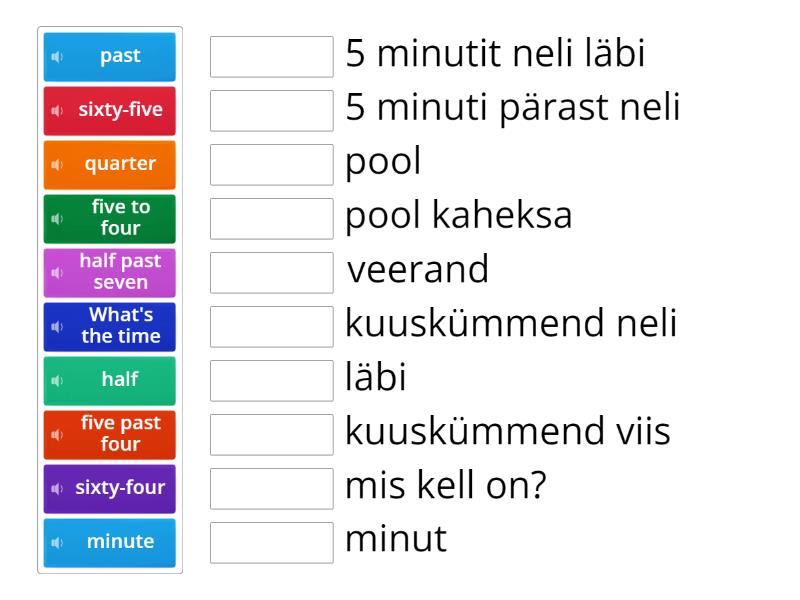The width and height of the screenshot is (800, 600).
Task: Click answer box next to 'pool kaheksa'
Action: click(272, 219)
